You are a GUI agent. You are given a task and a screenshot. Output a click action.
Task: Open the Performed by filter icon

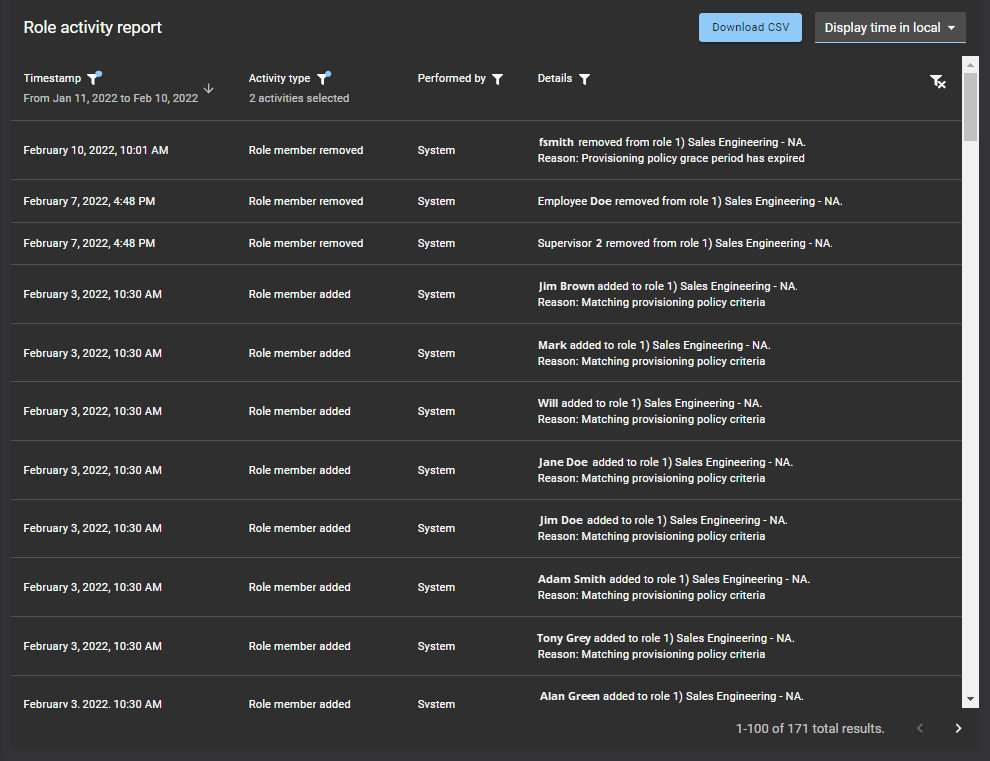tap(497, 79)
